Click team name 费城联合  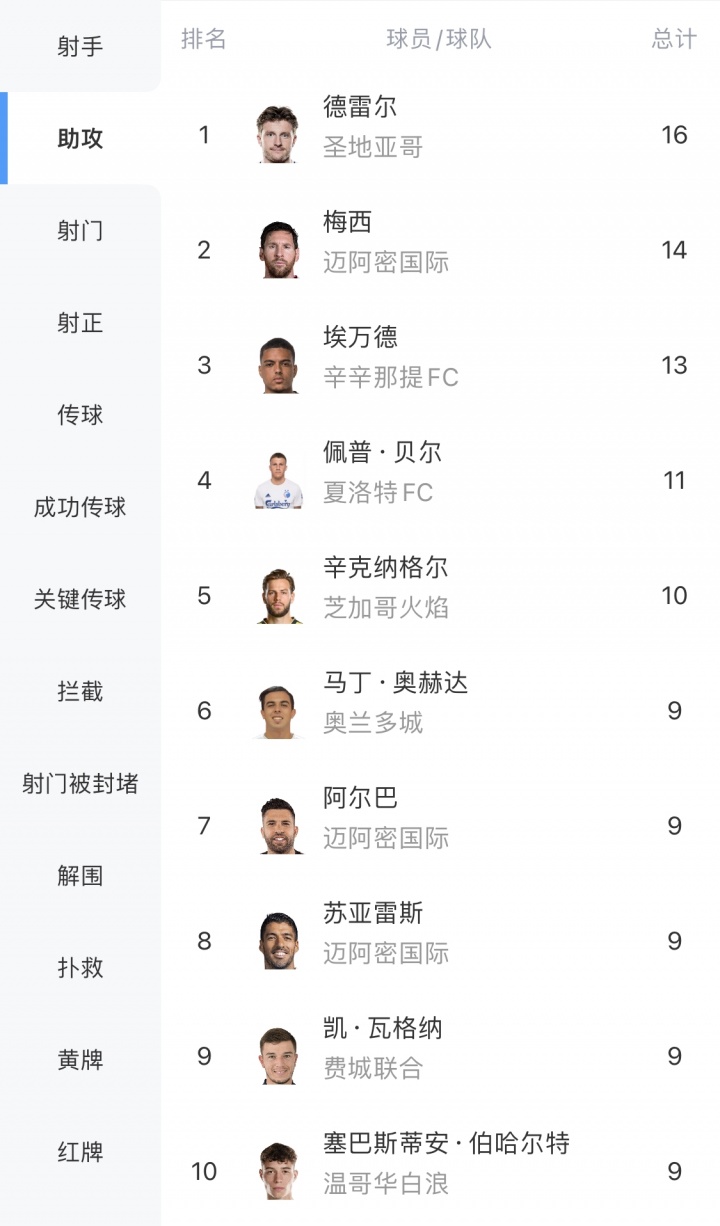pyautogui.click(x=373, y=1068)
